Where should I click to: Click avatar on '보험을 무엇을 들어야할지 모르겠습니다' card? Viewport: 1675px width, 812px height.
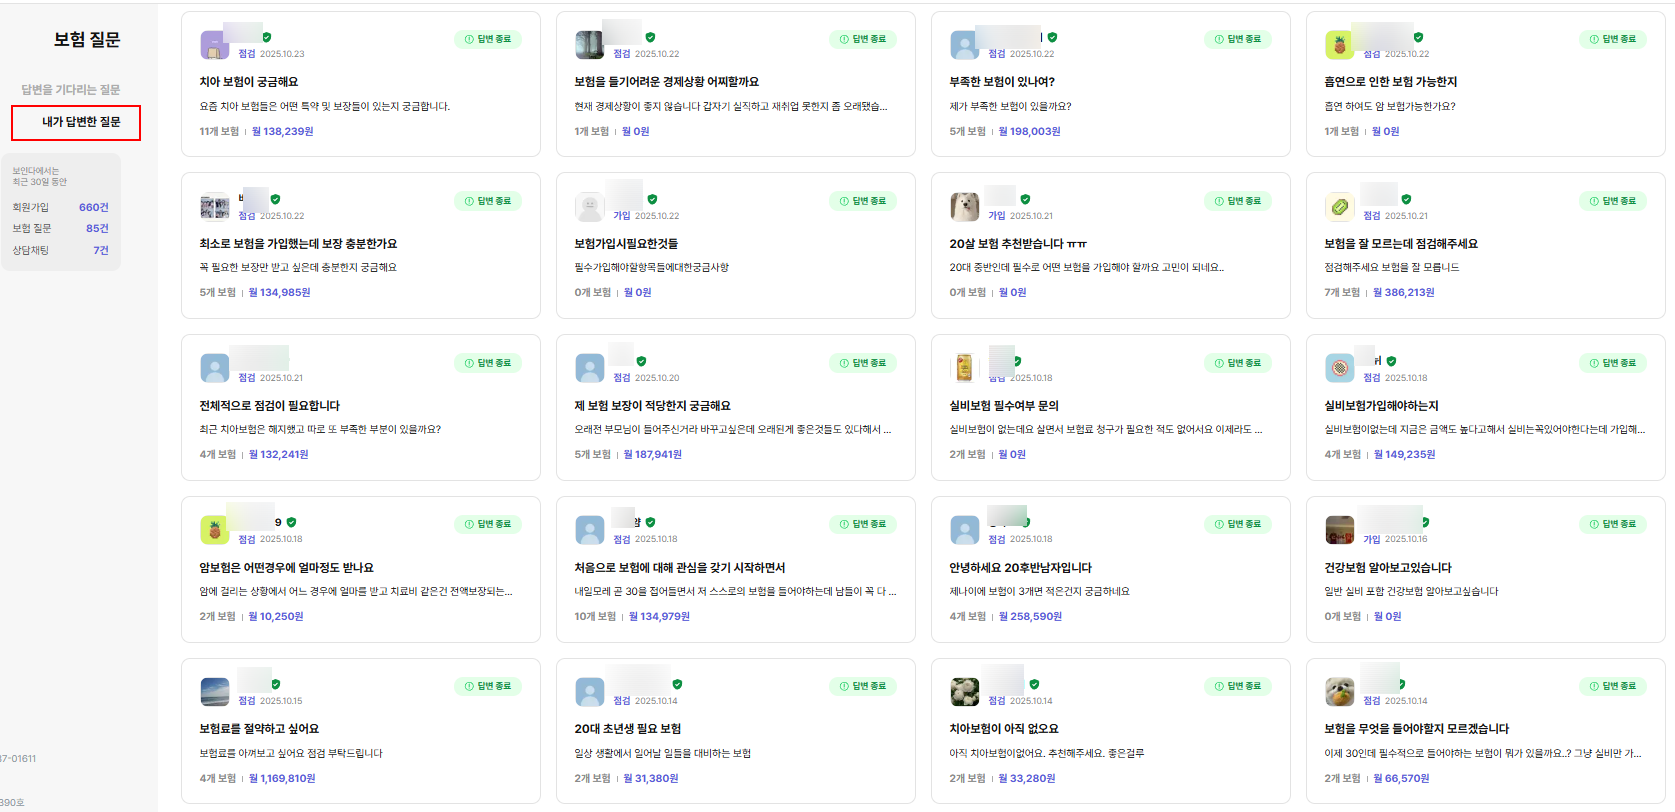1339,692
